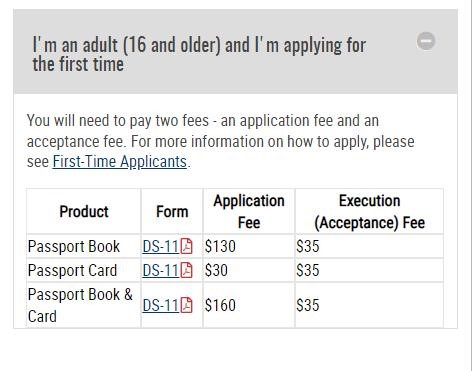Click the PDF icon in Passport Book row
475x371 pixels.
pyautogui.click(x=187, y=247)
